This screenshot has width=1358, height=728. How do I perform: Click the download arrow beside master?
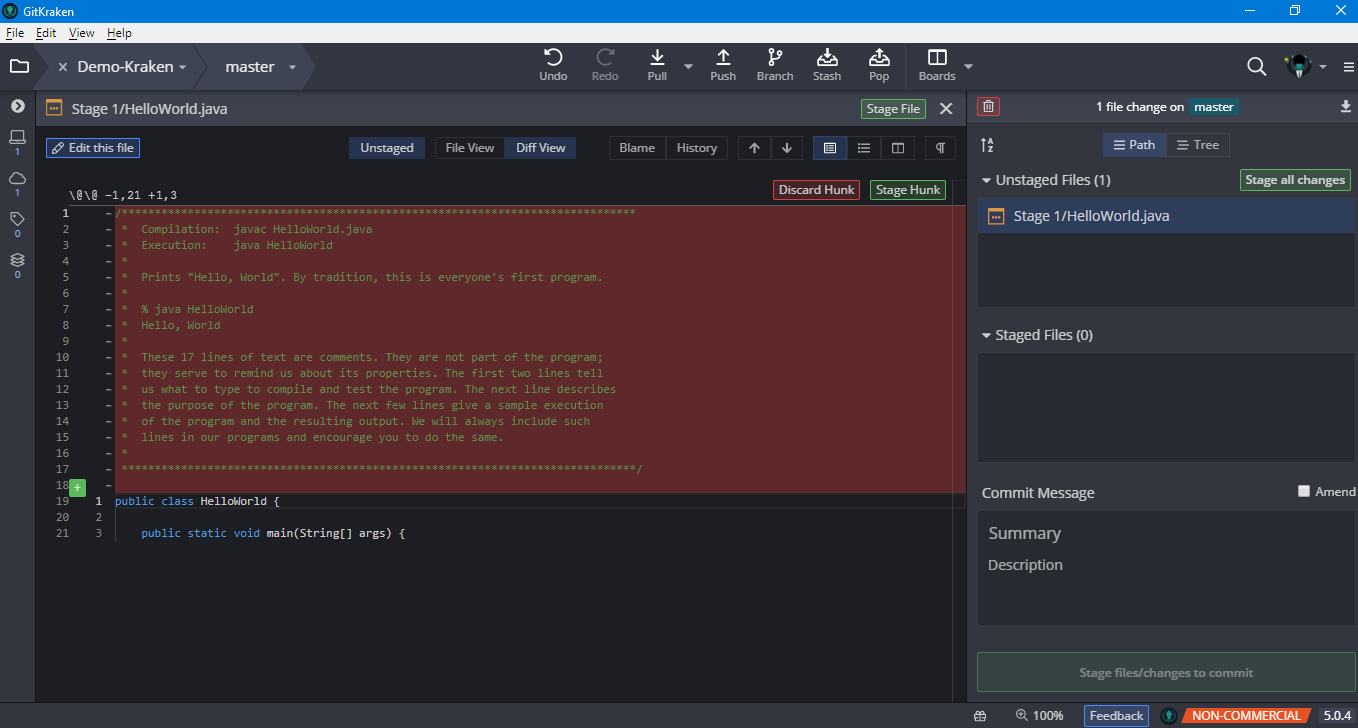pos(1345,107)
